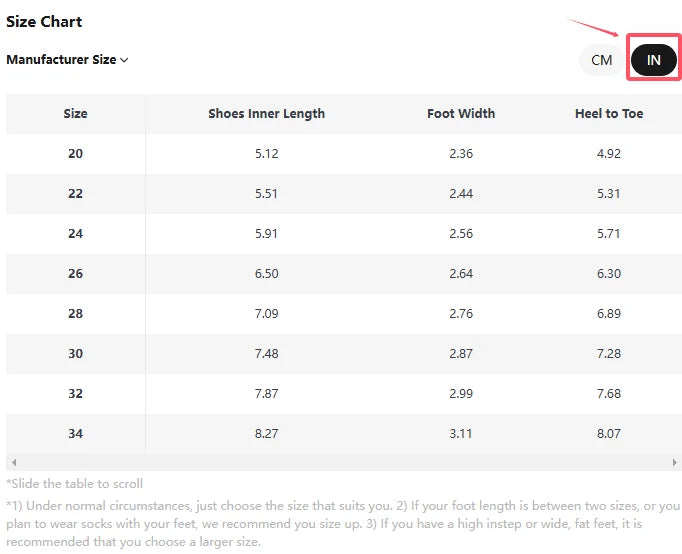Select size 20 in the table
The image size is (682, 554).
pos(75,154)
